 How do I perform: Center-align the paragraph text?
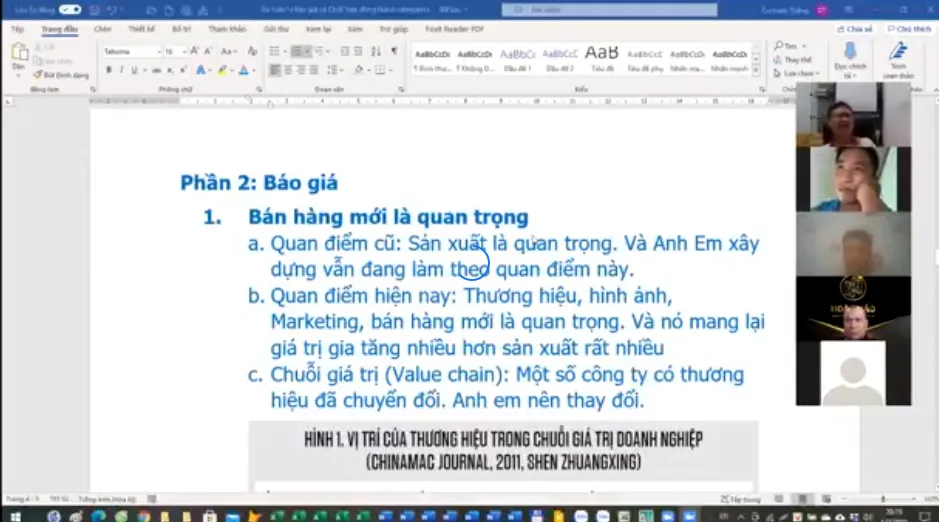click(x=288, y=70)
